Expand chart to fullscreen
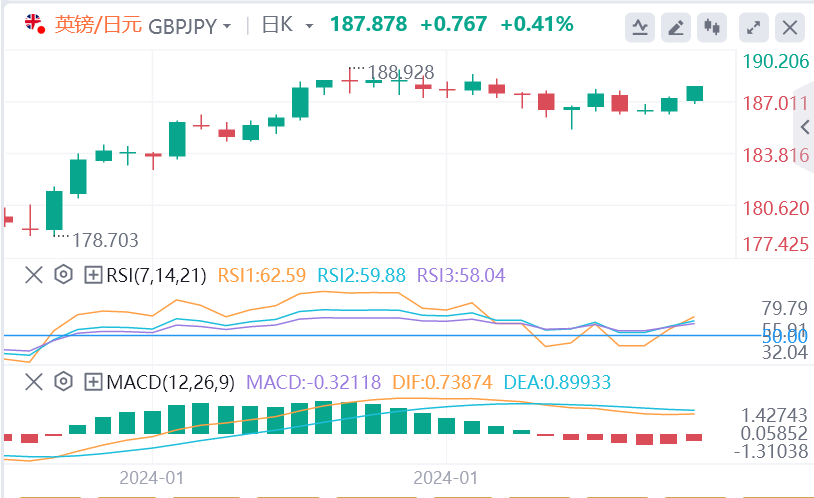 click(x=755, y=27)
